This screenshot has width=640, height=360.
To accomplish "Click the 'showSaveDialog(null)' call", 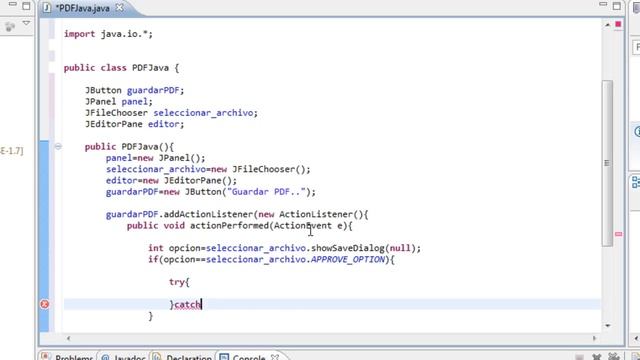I will tap(363, 248).
